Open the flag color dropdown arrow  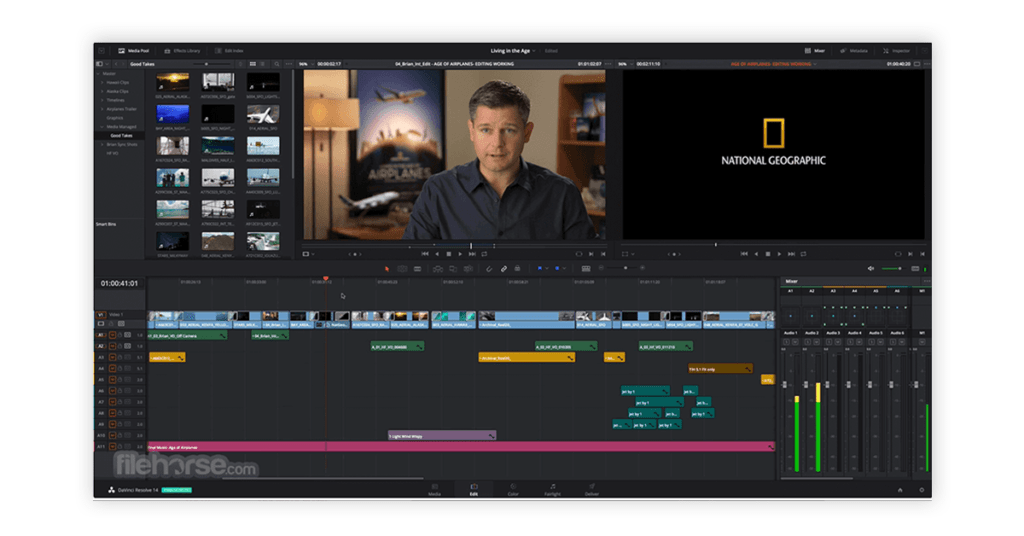coord(547,269)
